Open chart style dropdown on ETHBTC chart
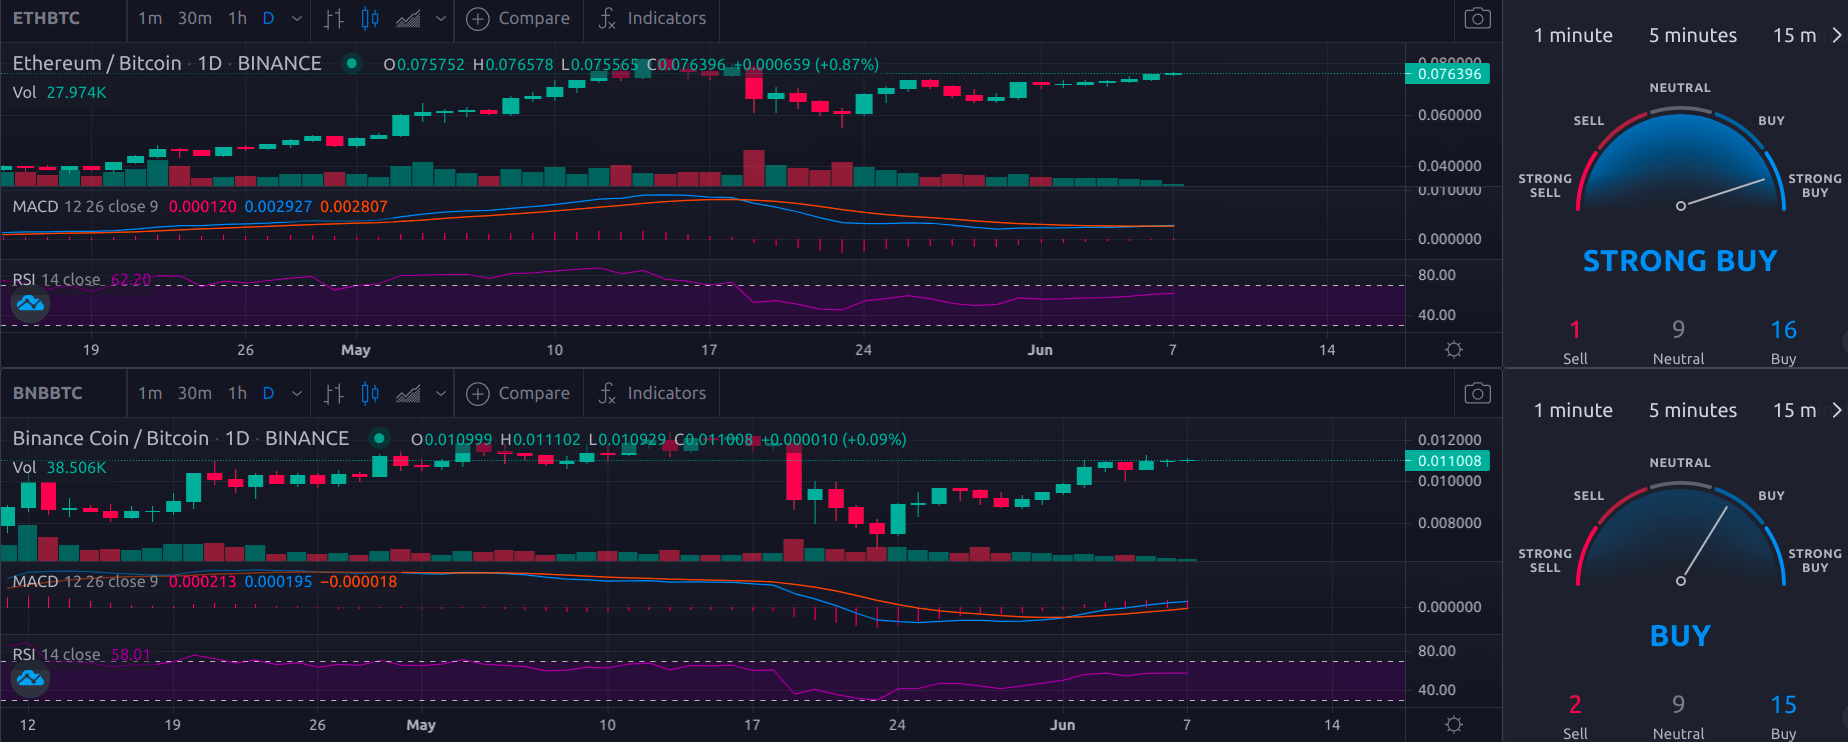 point(441,18)
